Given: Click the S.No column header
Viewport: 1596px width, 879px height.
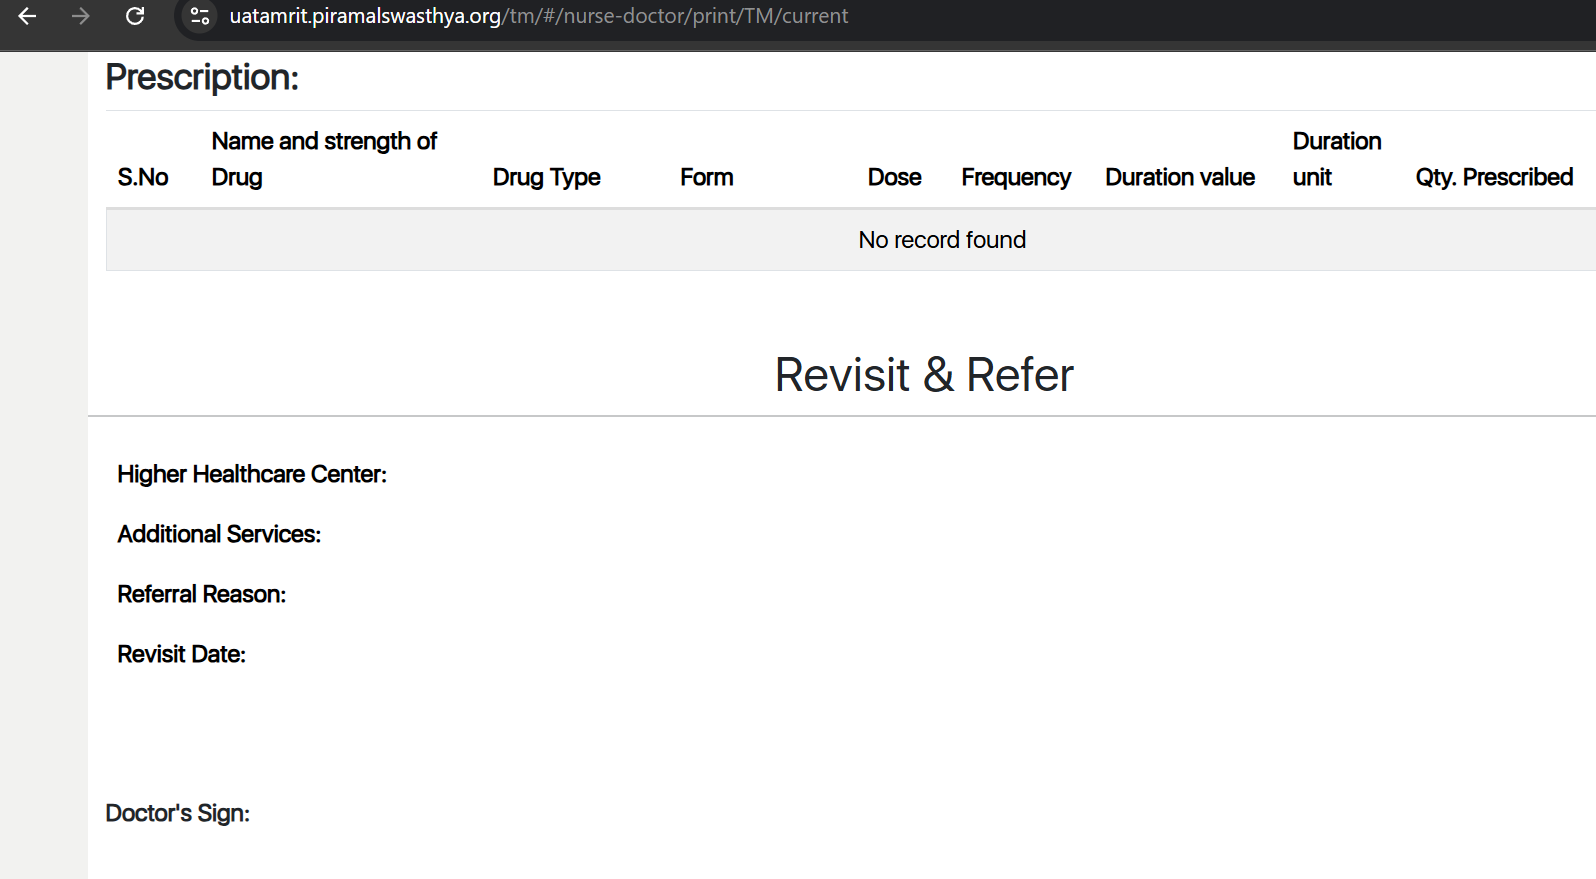Looking at the screenshot, I should click(143, 177).
